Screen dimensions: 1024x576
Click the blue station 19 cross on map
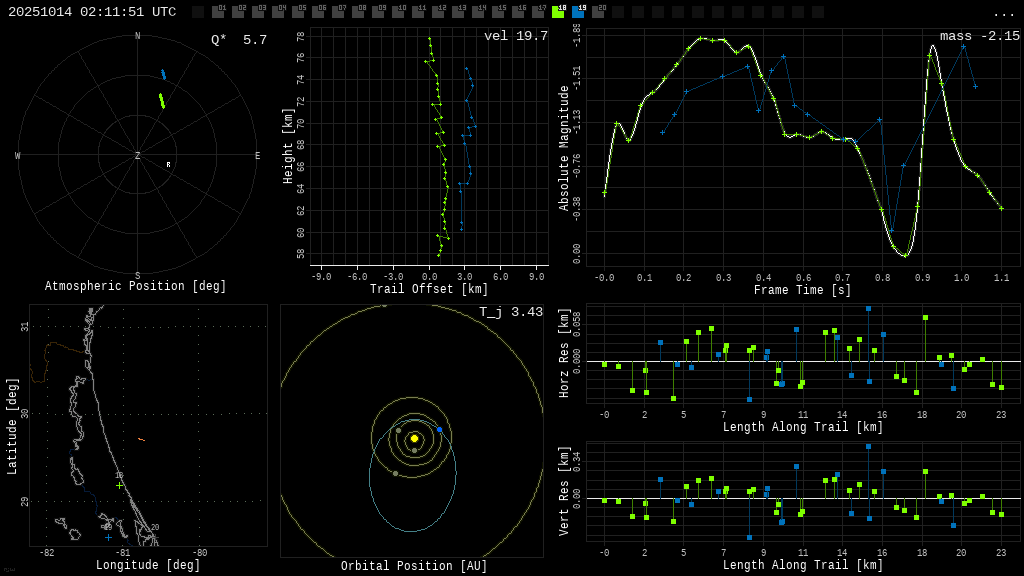click(108, 537)
